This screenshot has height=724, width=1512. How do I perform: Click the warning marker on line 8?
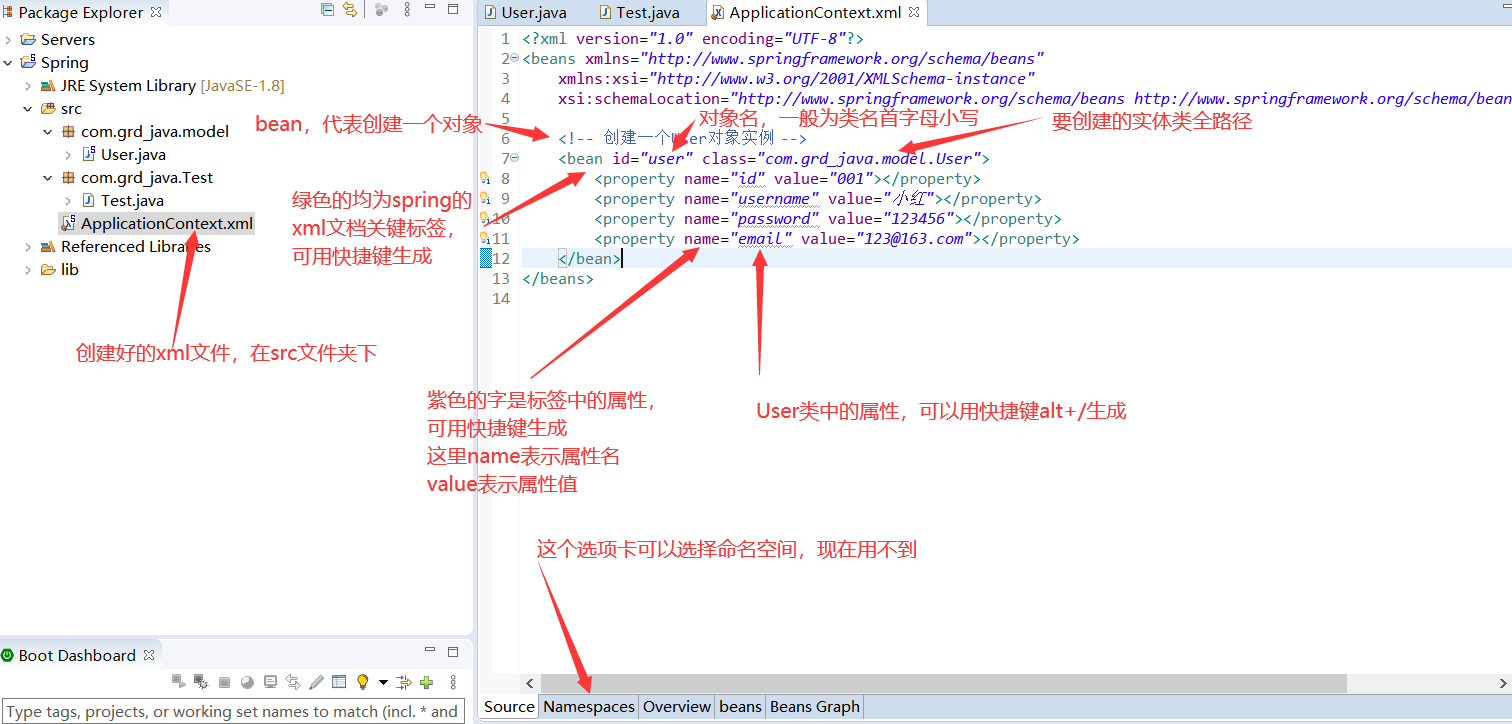(485, 179)
